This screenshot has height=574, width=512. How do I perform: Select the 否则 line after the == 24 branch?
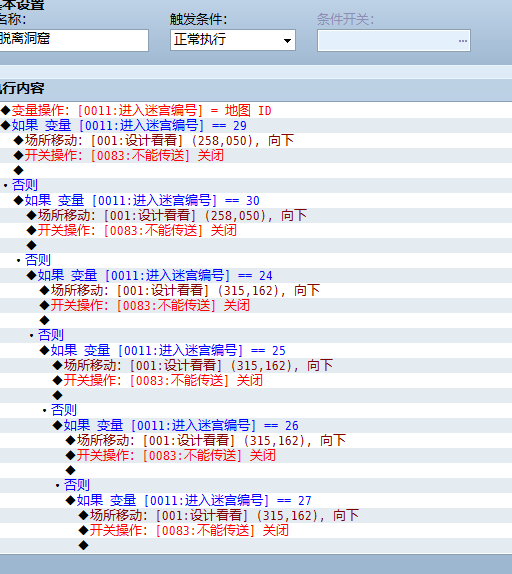256,335
